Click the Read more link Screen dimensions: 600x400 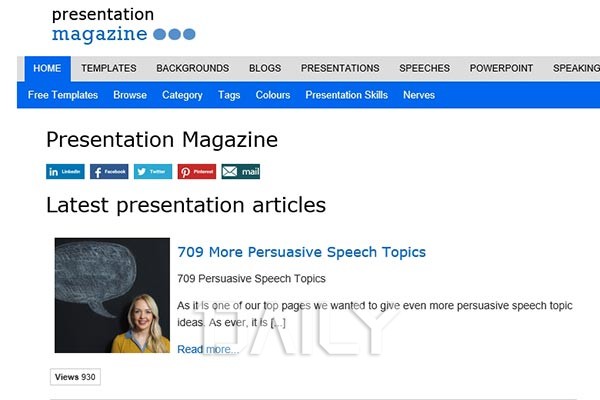[x=207, y=349]
